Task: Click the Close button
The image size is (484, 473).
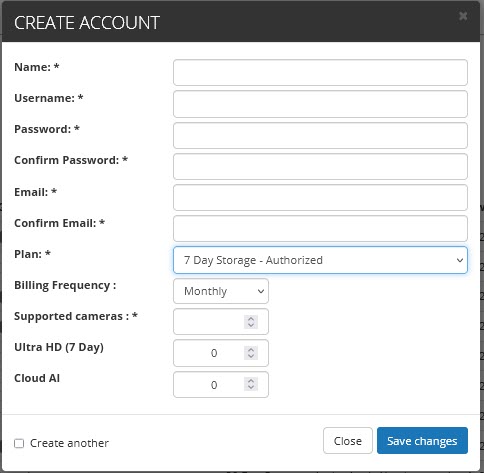Action: tap(348, 441)
